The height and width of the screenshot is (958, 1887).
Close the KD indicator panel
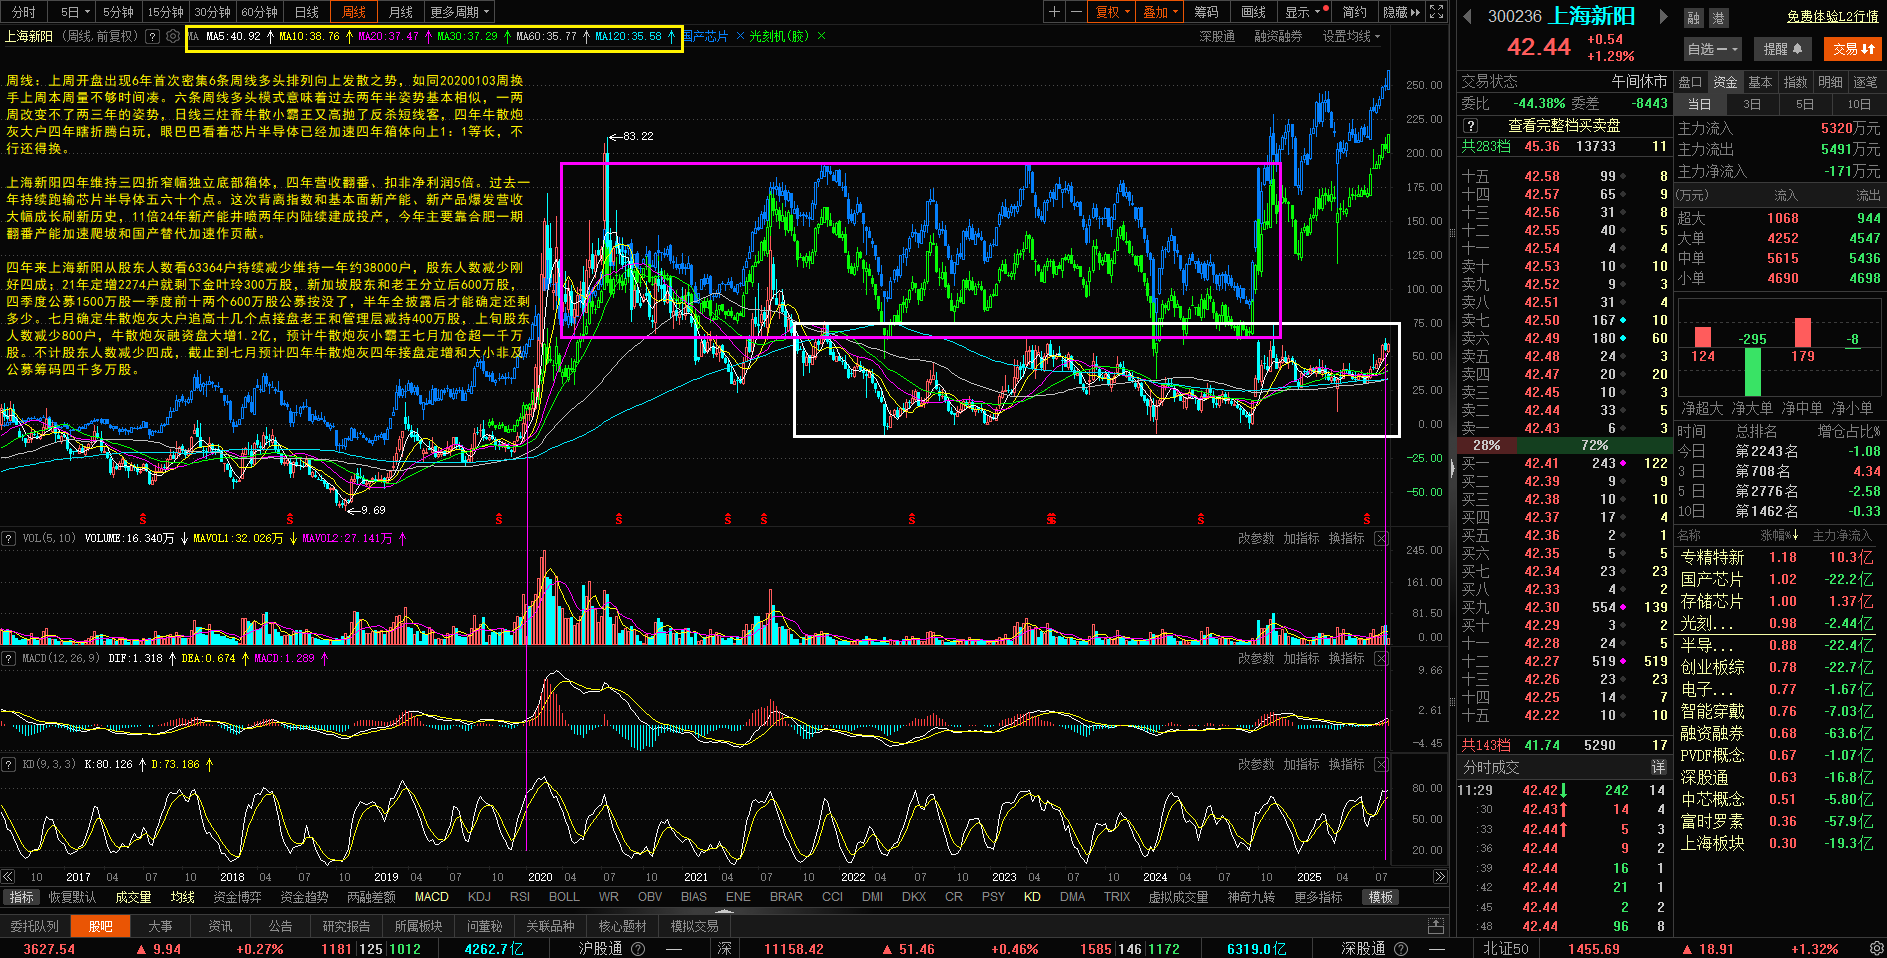pyautogui.click(x=1381, y=764)
